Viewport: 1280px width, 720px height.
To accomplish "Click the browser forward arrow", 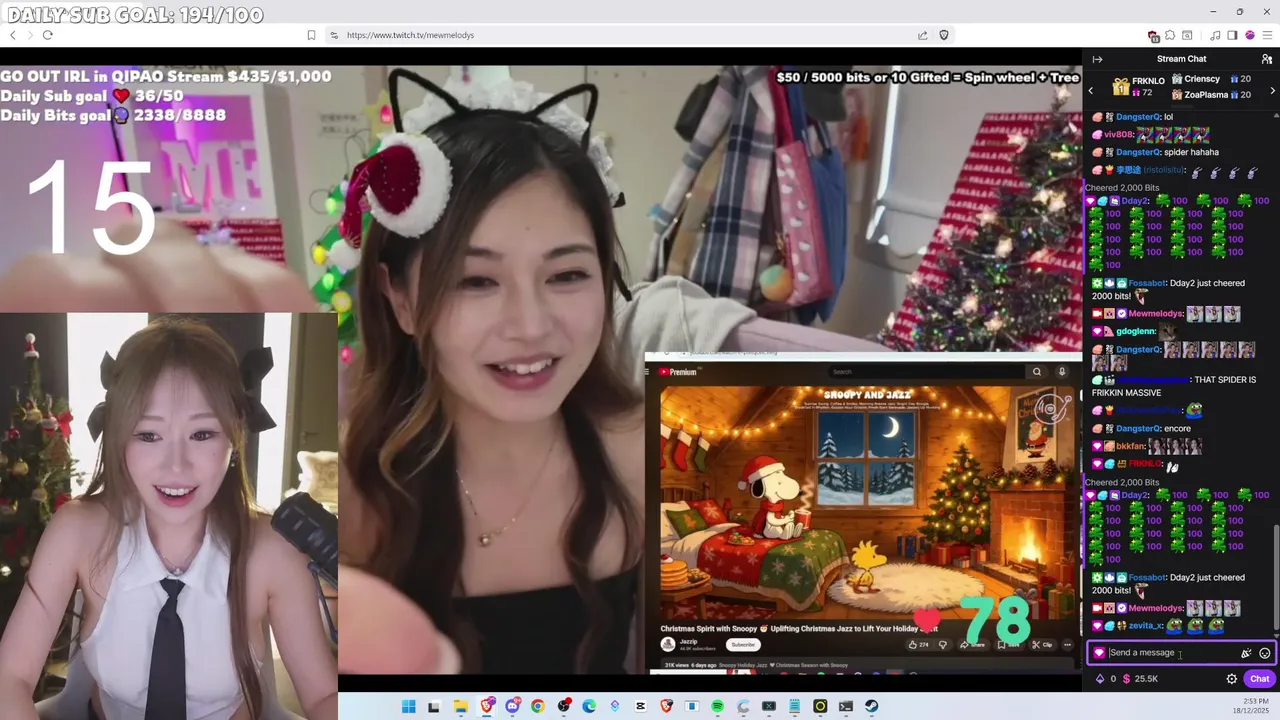I will click(x=29, y=35).
